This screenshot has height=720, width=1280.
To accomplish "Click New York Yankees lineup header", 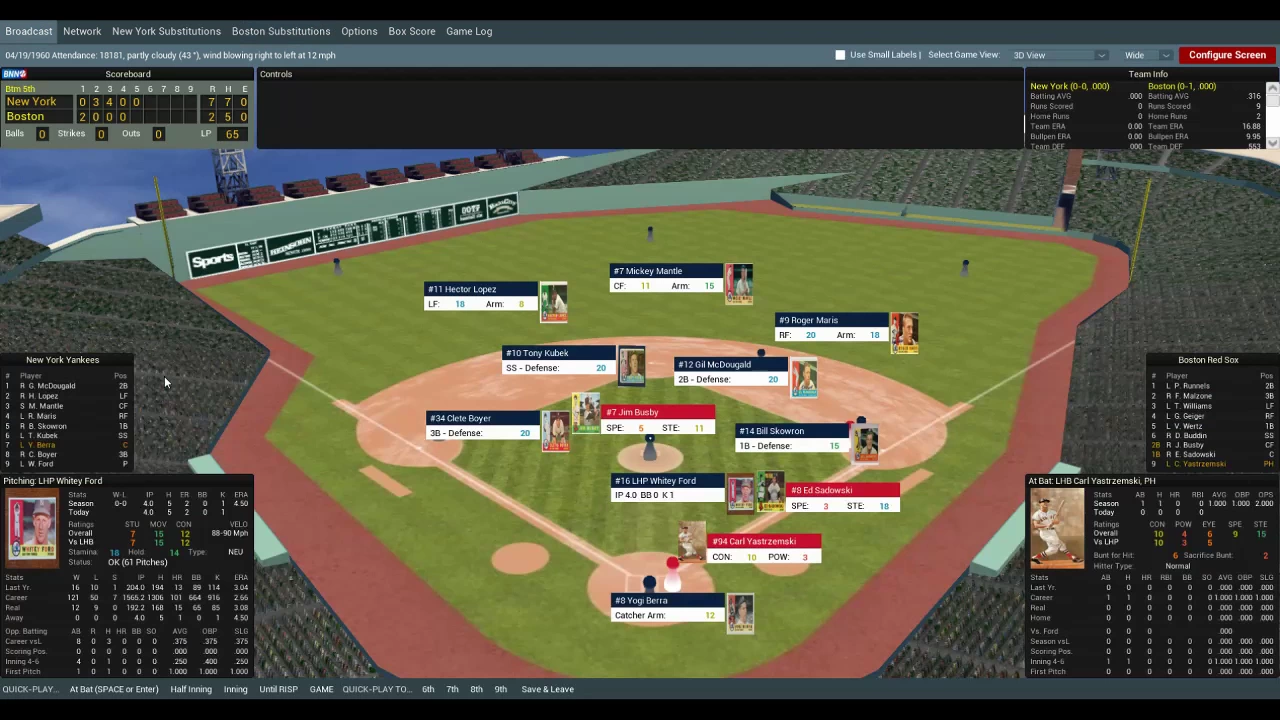I will coord(63,360).
